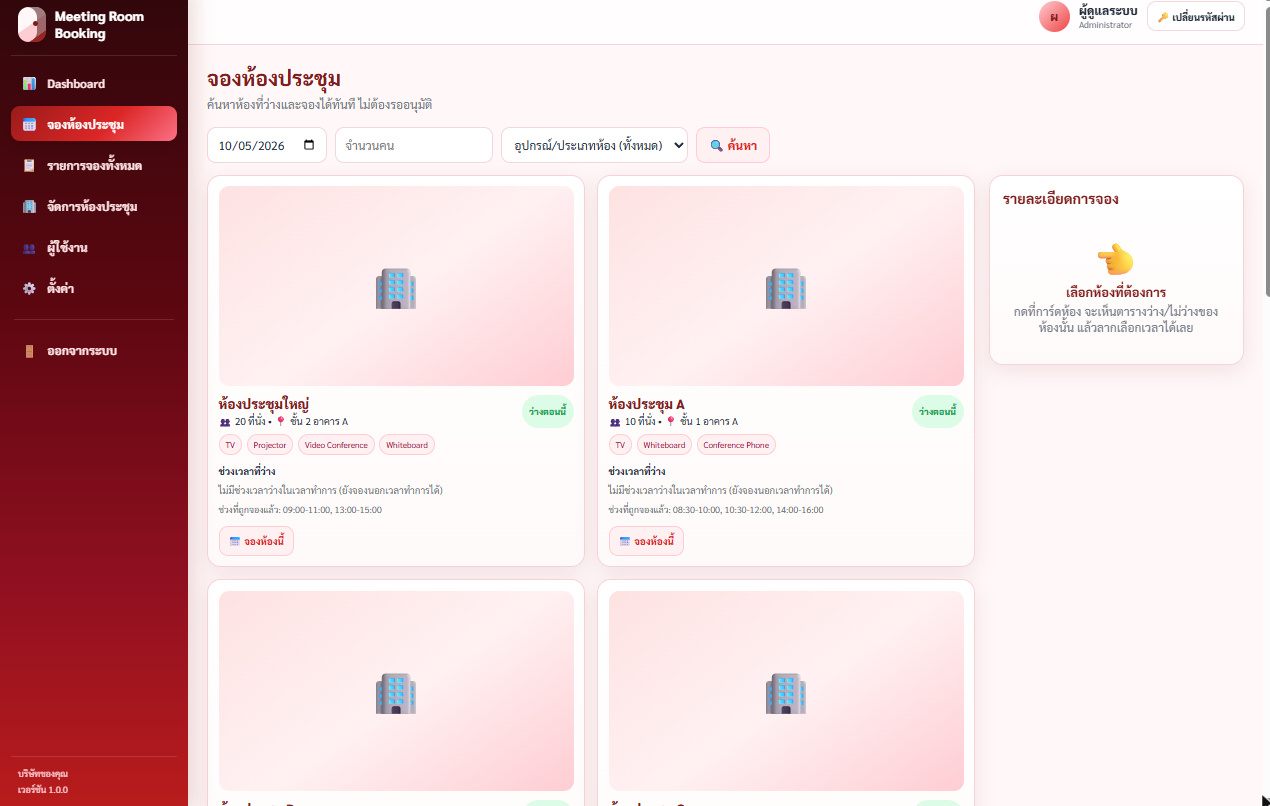The image size is (1270, 806).
Task: Click the ห้องประชุม A room title
Action: coord(647,404)
